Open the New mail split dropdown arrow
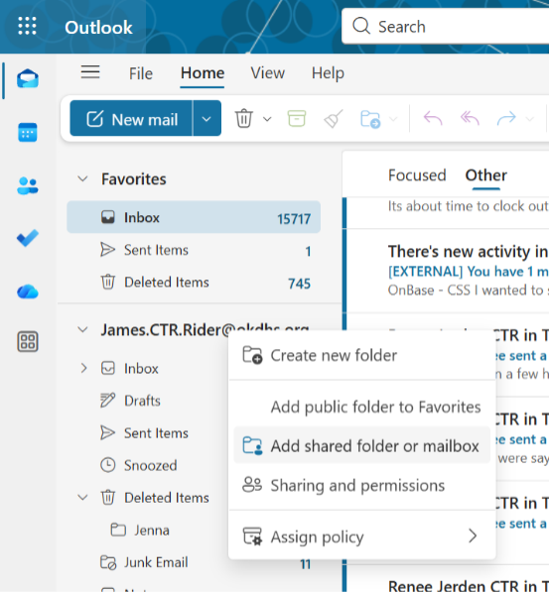This screenshot has width=550, height=595. [x=206, y=119]
